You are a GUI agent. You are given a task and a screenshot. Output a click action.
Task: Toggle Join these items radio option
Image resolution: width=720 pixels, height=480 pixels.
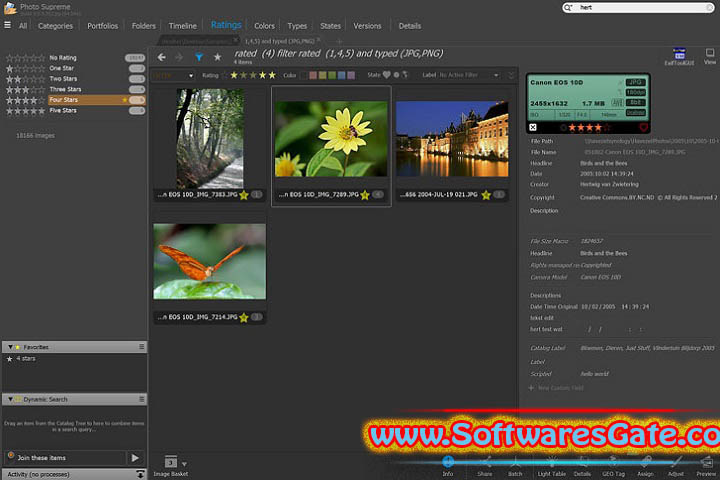tap(11, 455)
